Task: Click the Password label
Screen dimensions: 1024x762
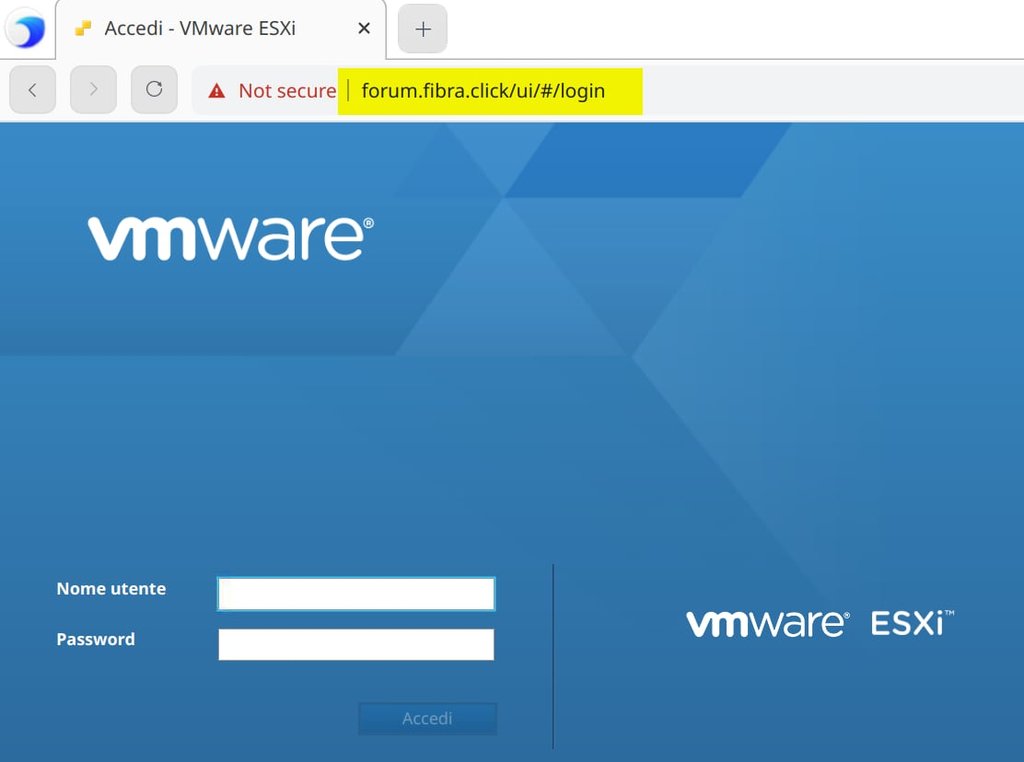Action: [96, 639]
